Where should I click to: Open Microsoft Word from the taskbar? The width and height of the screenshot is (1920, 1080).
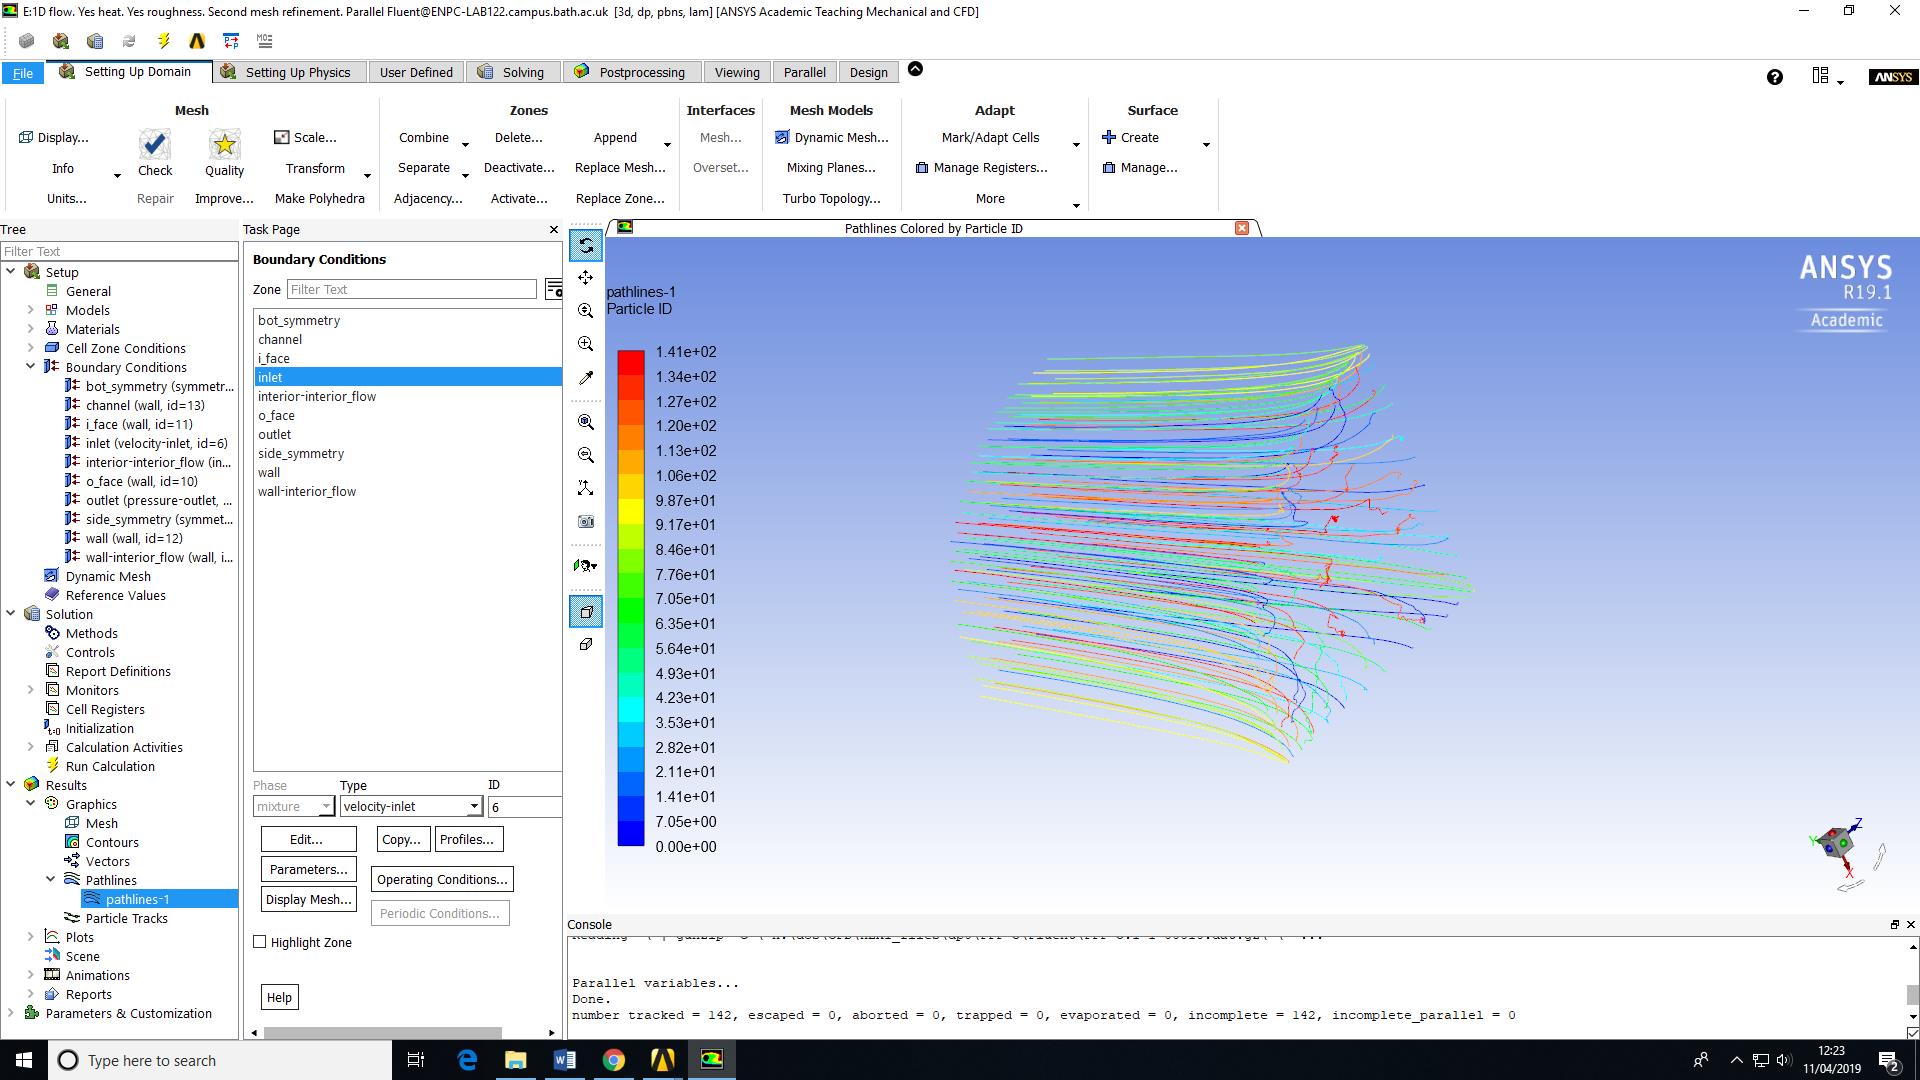564,1060
